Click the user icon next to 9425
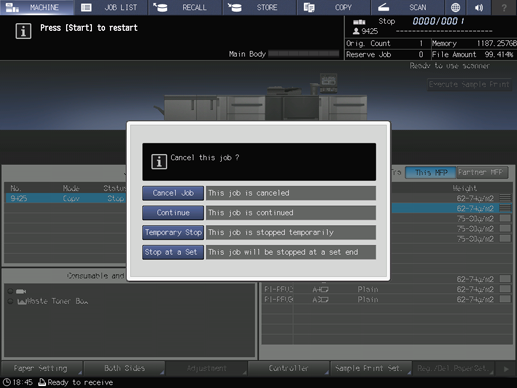517x388 pixels. pos(356,31)
